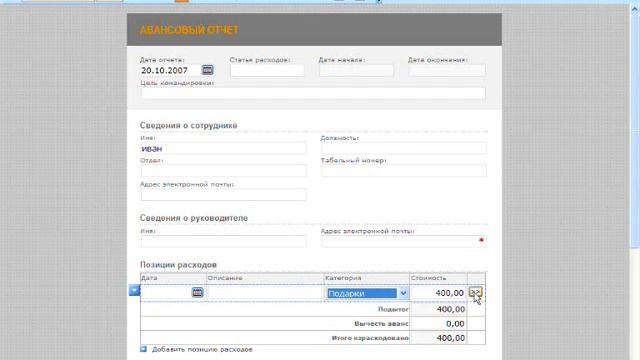Open calendar picker next to report date 20.10.2007
The image size is (640, 360).
coord(207,70)
